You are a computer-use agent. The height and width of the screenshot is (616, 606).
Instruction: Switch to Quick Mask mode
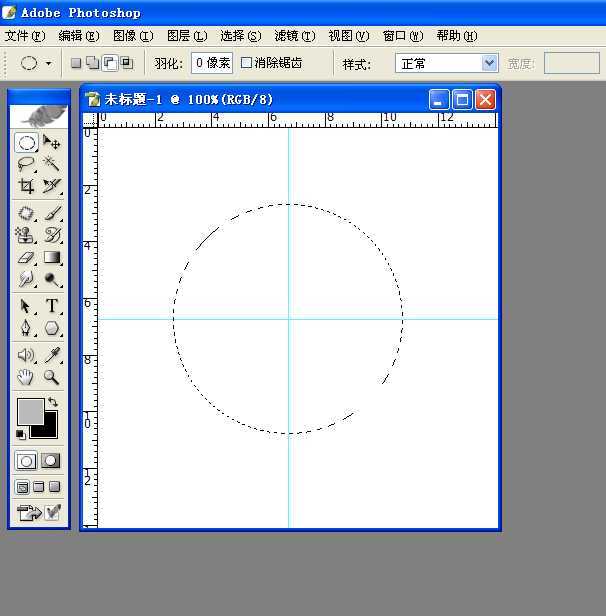tap(51, 461)
